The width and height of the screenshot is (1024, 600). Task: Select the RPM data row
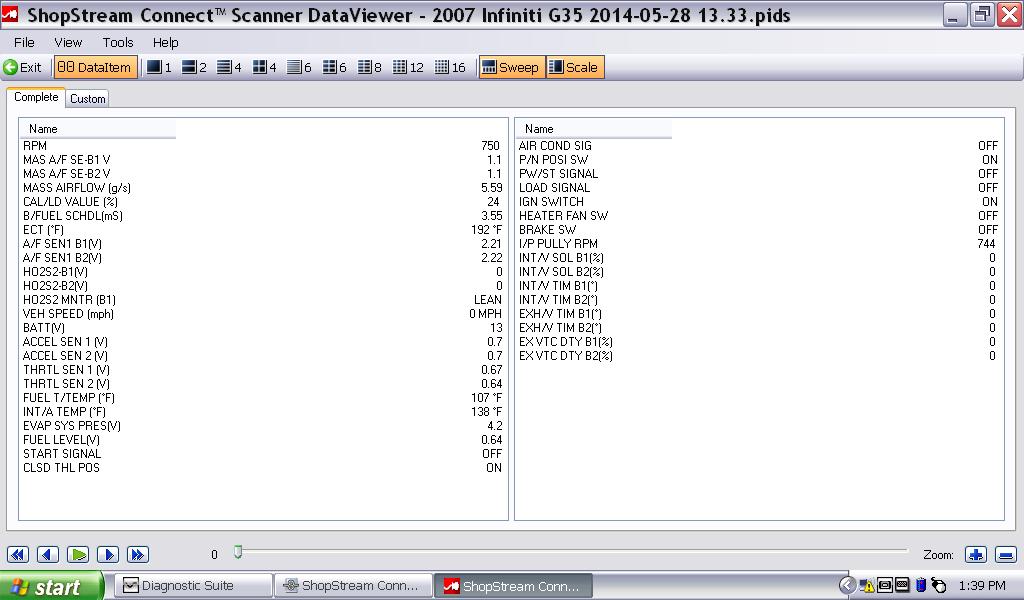[263, 146]
